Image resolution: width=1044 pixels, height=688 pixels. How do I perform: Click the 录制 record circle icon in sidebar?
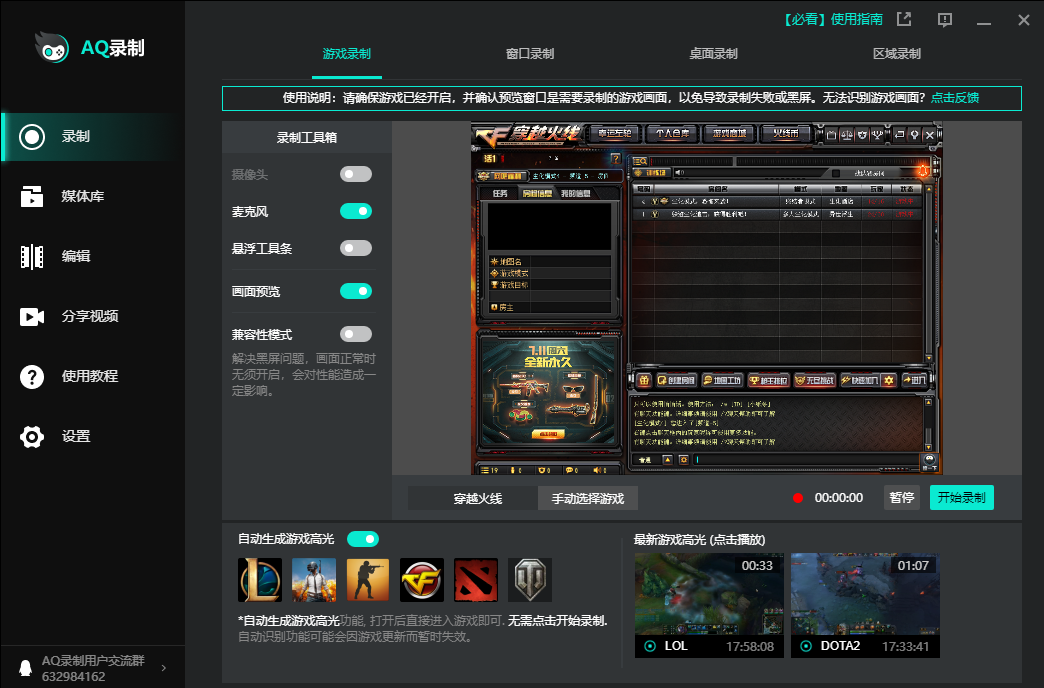pyautogui.click(x=32, y=137)
